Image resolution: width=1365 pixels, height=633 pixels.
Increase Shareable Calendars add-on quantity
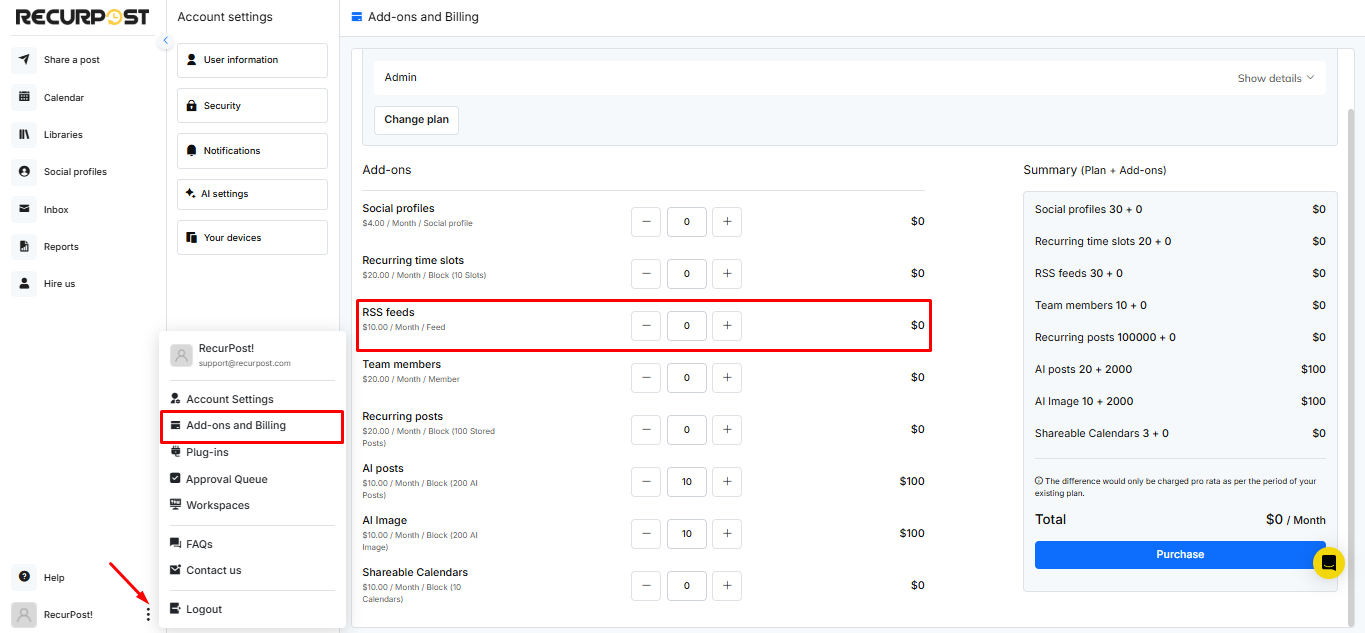pyautogui.click(x=727, y=586)
